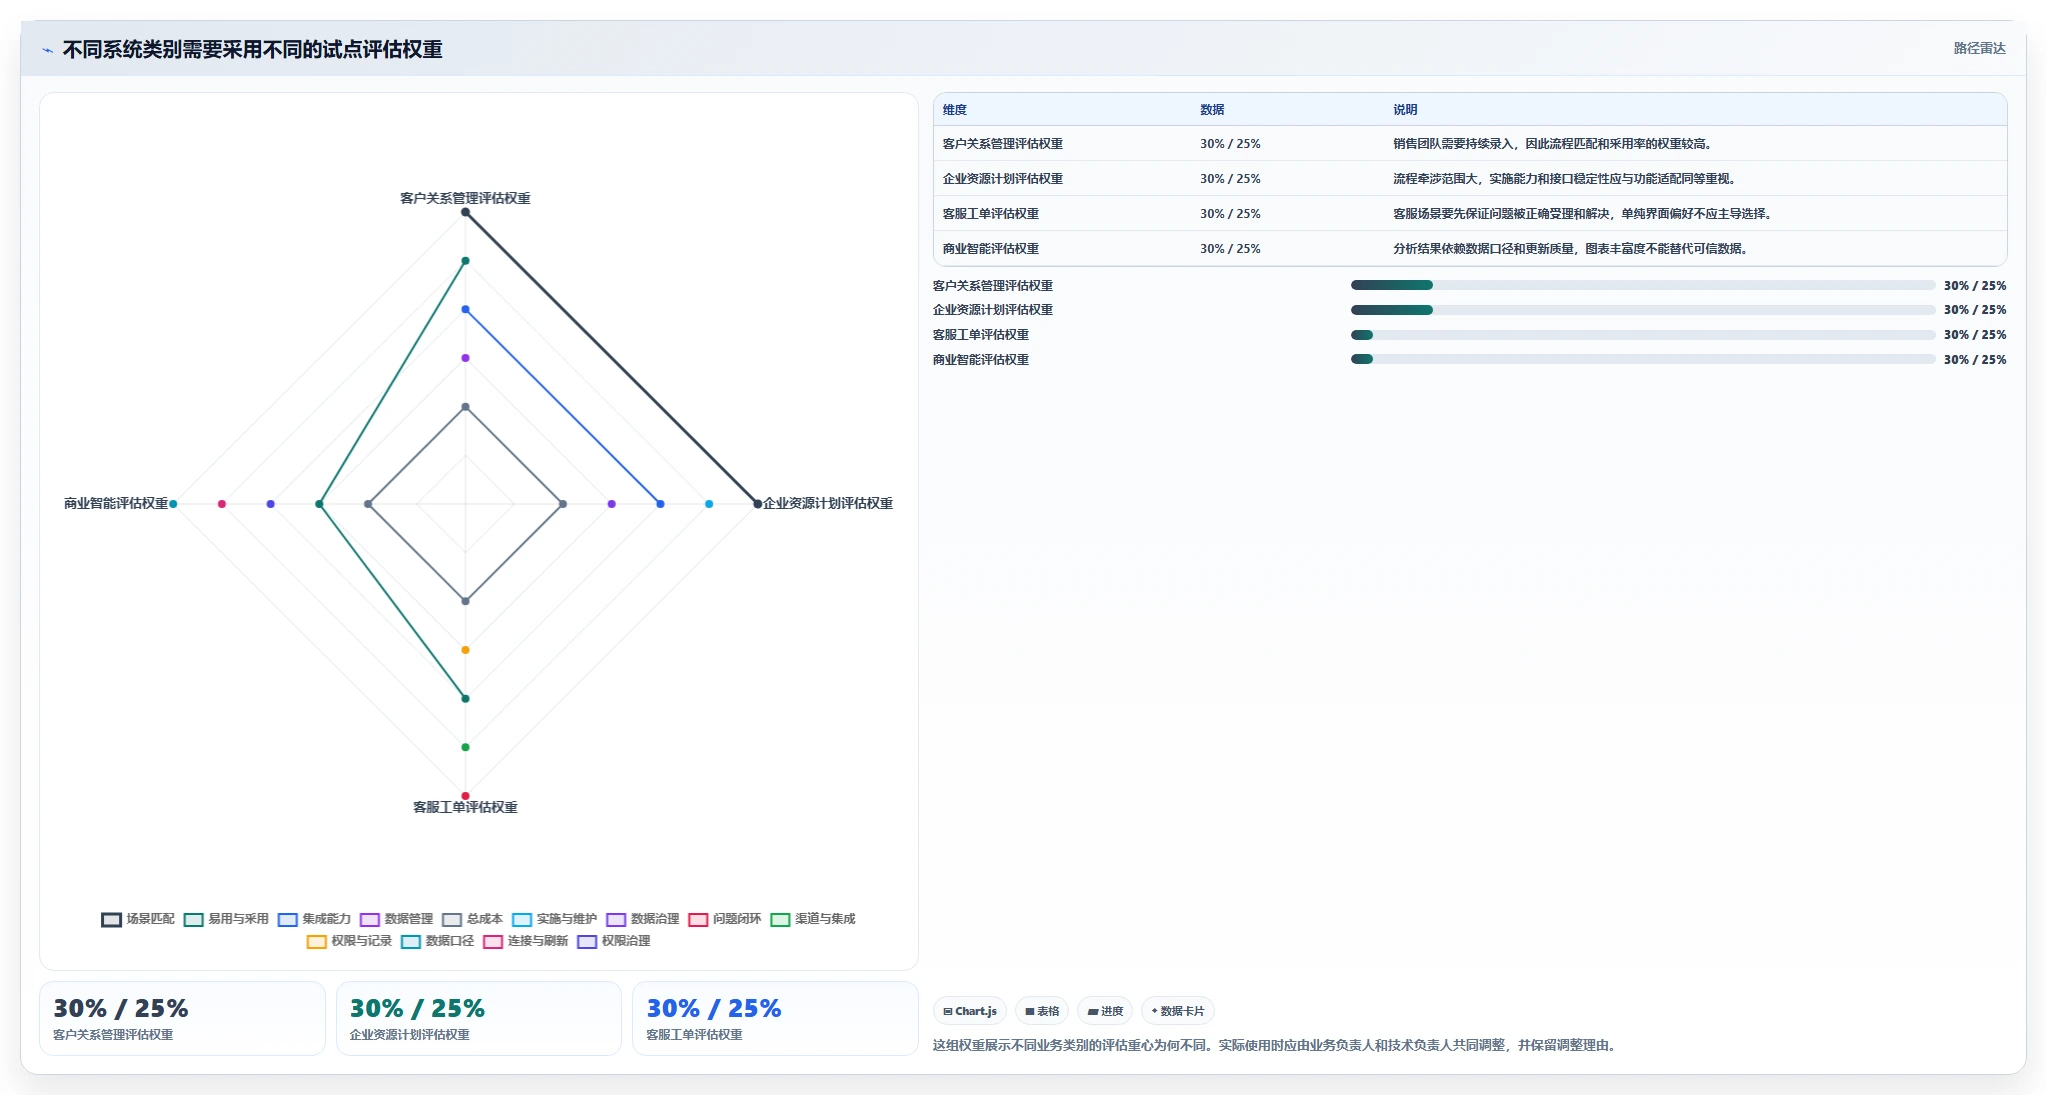Click the 企业资源计划评估权重 progress bar
This screenshot has height=1095, width=2047.
pyautogui.click(x=1643, y=310)
